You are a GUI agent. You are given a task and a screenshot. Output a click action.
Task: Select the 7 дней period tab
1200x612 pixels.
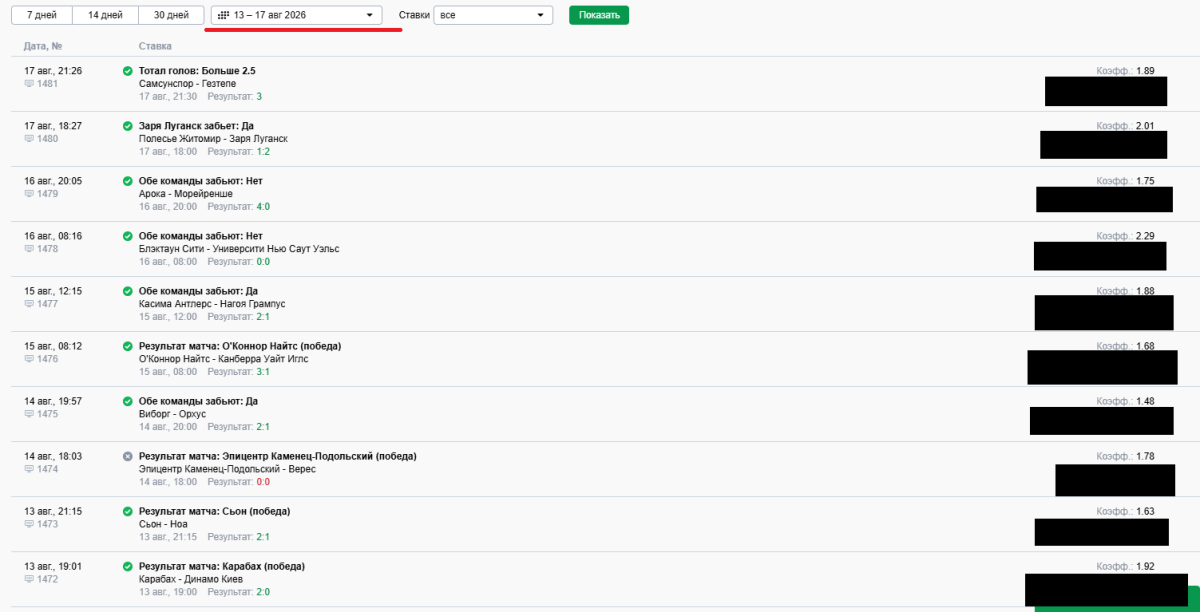click(x=42, y=16)
